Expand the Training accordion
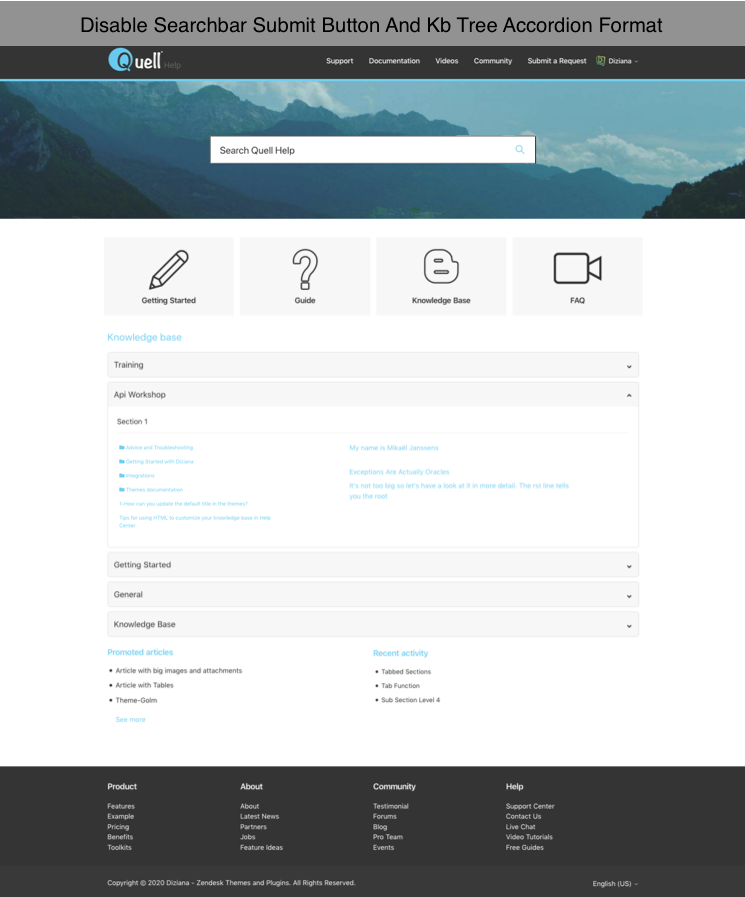 coord(372,365)
